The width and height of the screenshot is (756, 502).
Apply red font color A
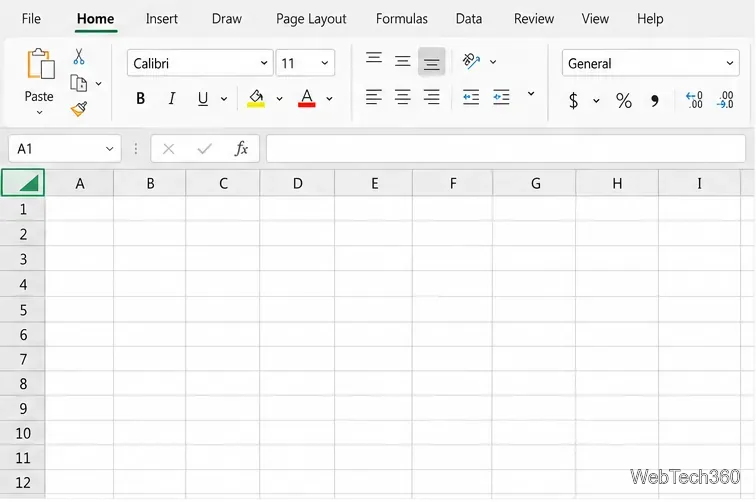(307, 98)
